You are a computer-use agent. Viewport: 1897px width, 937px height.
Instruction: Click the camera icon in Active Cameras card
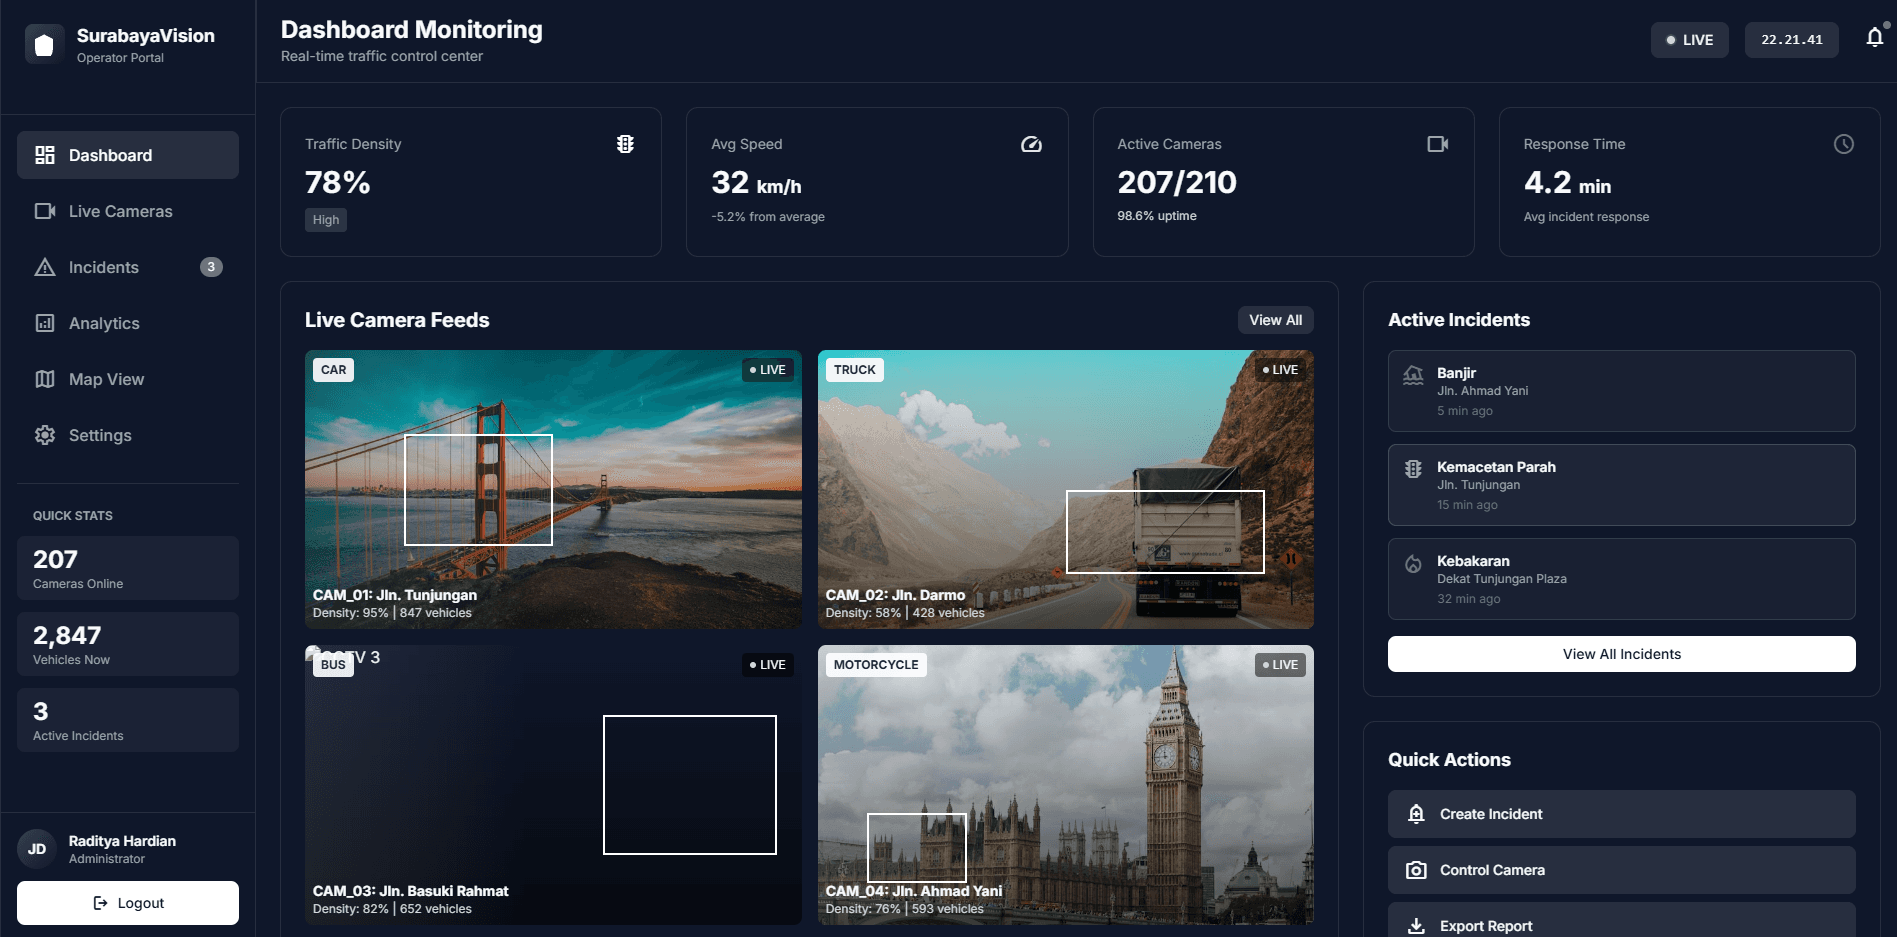point(1437,144)
